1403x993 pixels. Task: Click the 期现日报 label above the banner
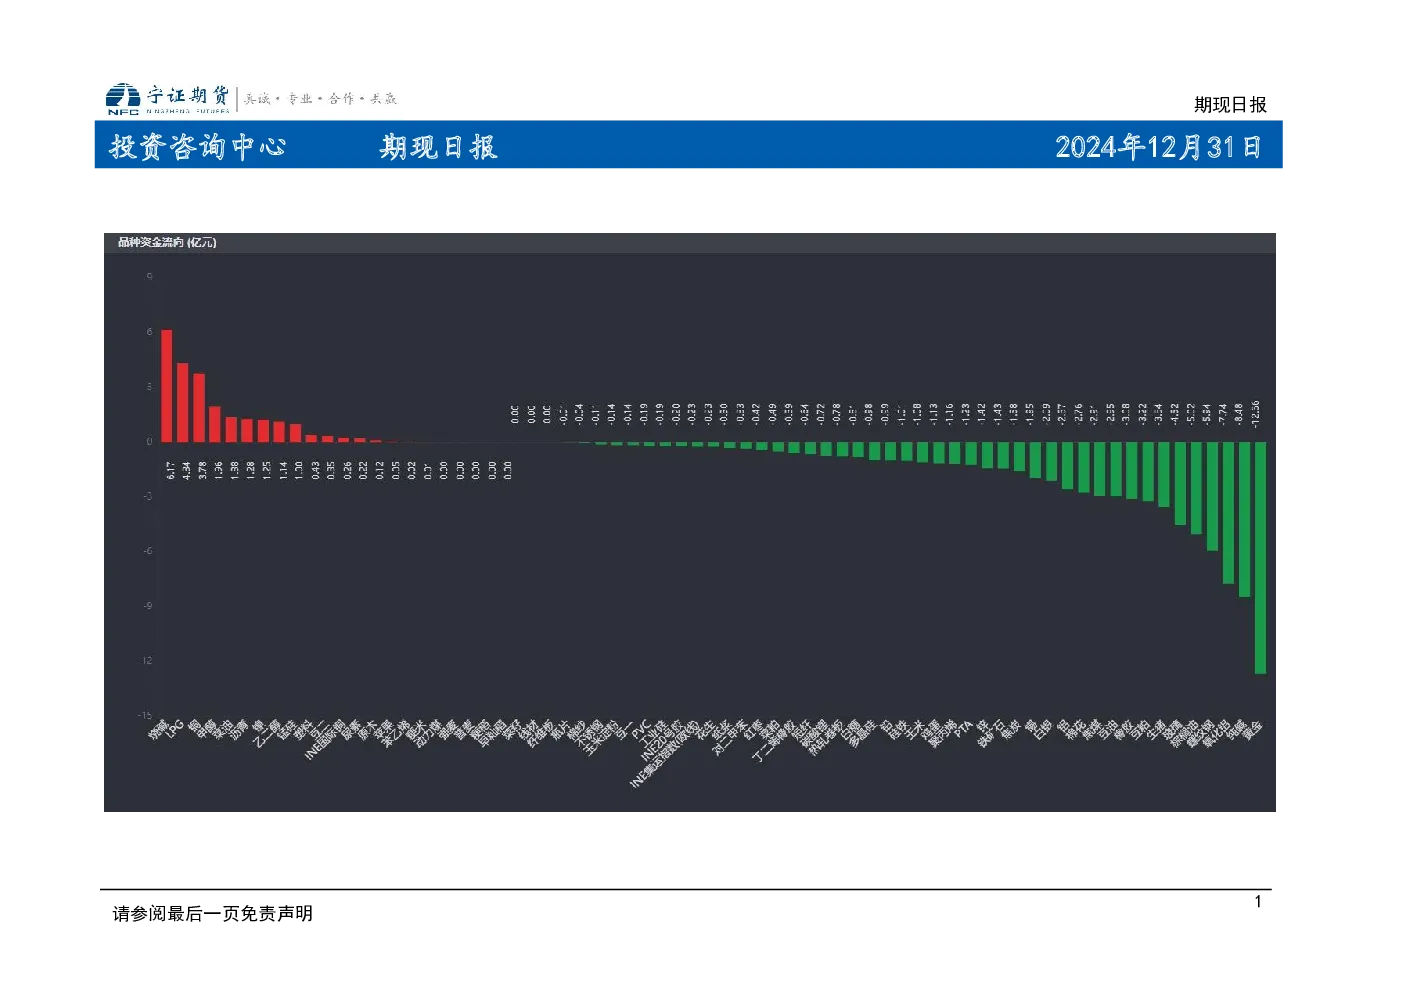(x=1230, y=104)
